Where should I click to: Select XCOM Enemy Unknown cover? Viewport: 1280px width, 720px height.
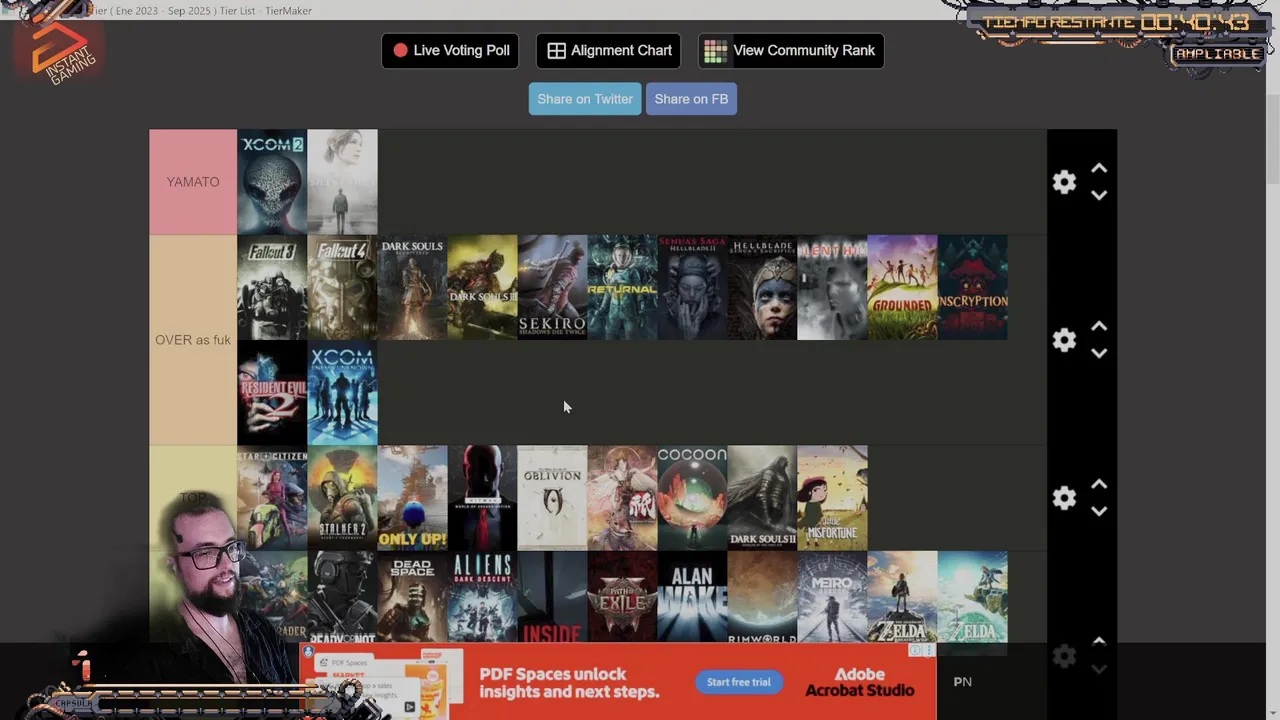click(342, 393)
